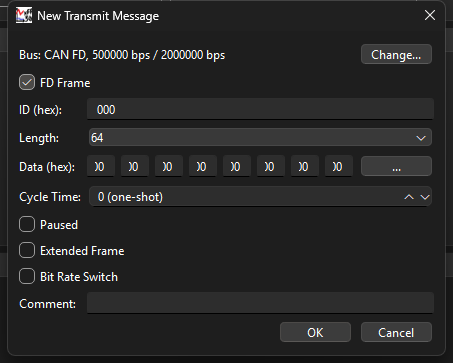This screenshot has height=363, width=453.
Task: Click the fifth Data (hex) byte field
Action: [237, 166]
